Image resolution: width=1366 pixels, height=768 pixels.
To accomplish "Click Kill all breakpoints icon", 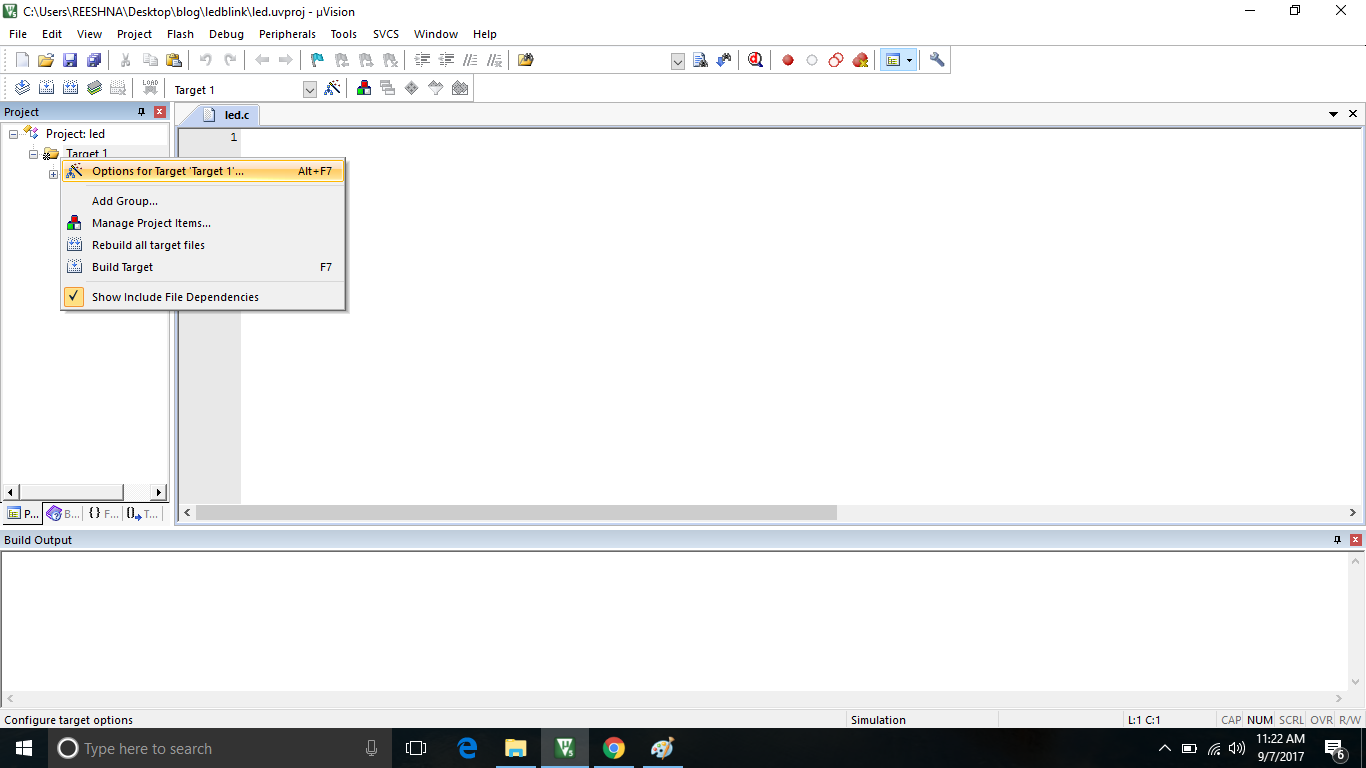I will [860, 60].
